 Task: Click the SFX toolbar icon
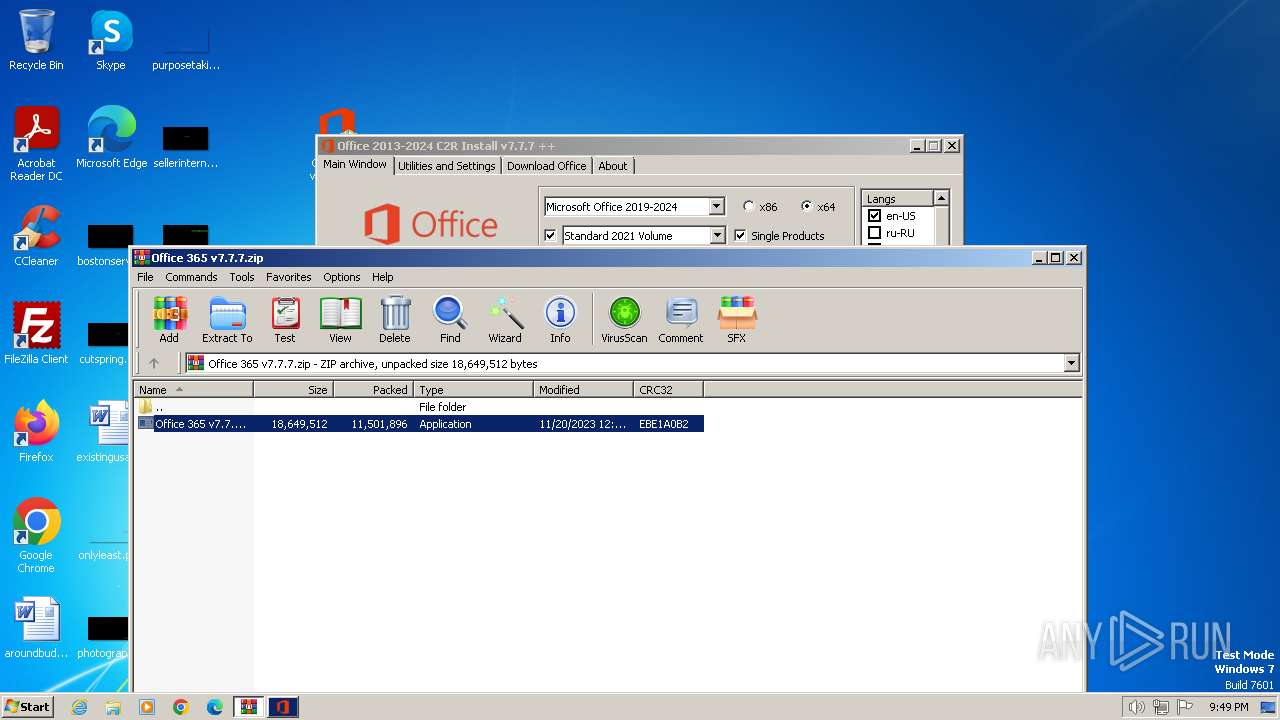[x=737, y=320]
